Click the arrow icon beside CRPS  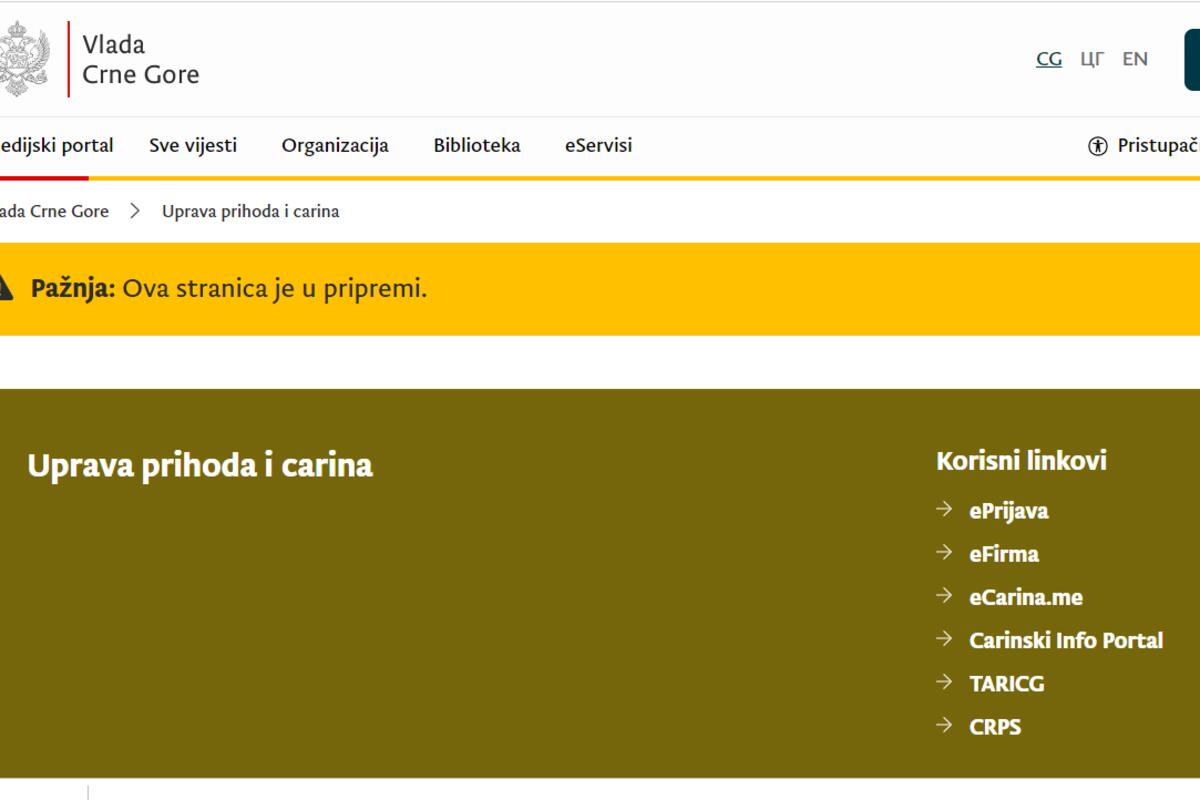pyautogui.click(x=944, y=726)
